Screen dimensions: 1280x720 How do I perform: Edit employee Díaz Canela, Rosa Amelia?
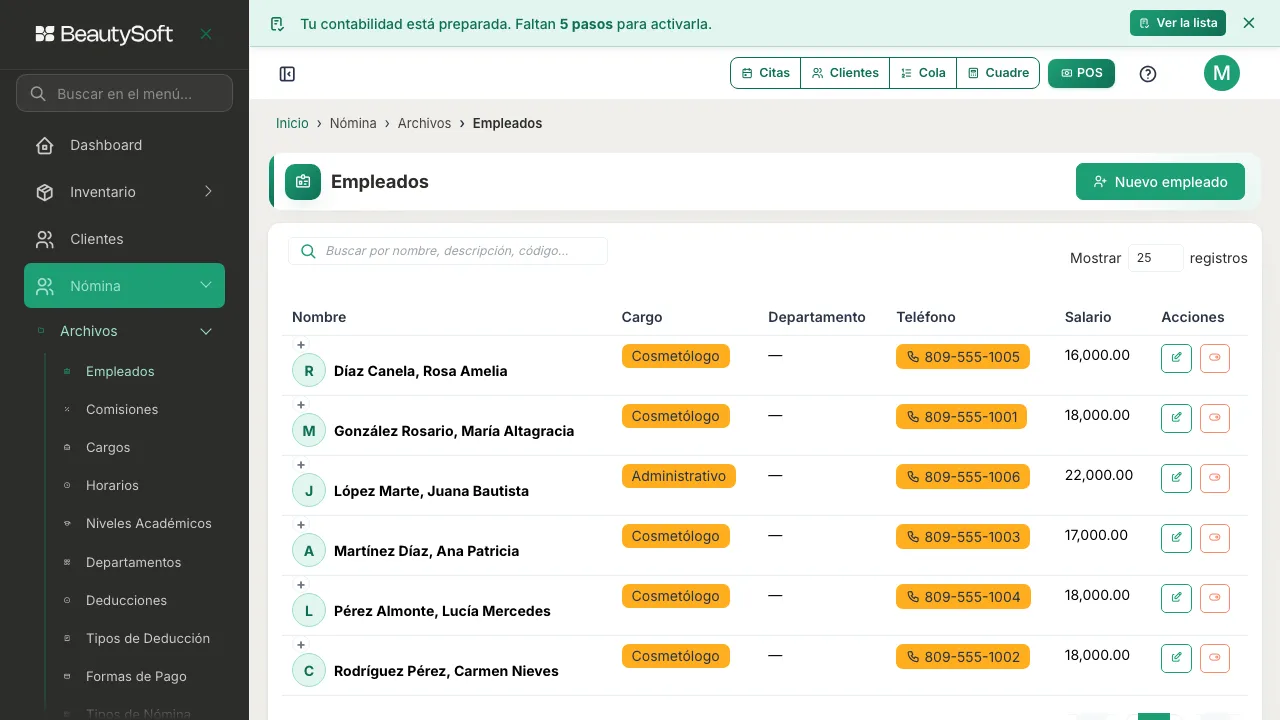click(1176, 358)
